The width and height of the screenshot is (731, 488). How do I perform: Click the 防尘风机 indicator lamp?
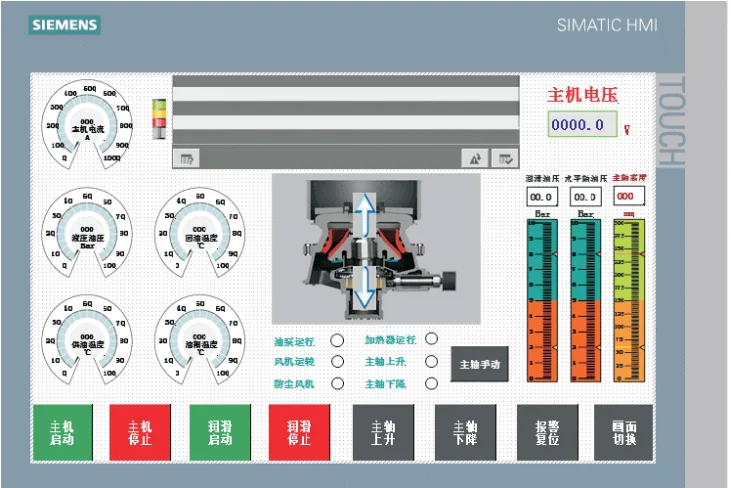[337, 384]
